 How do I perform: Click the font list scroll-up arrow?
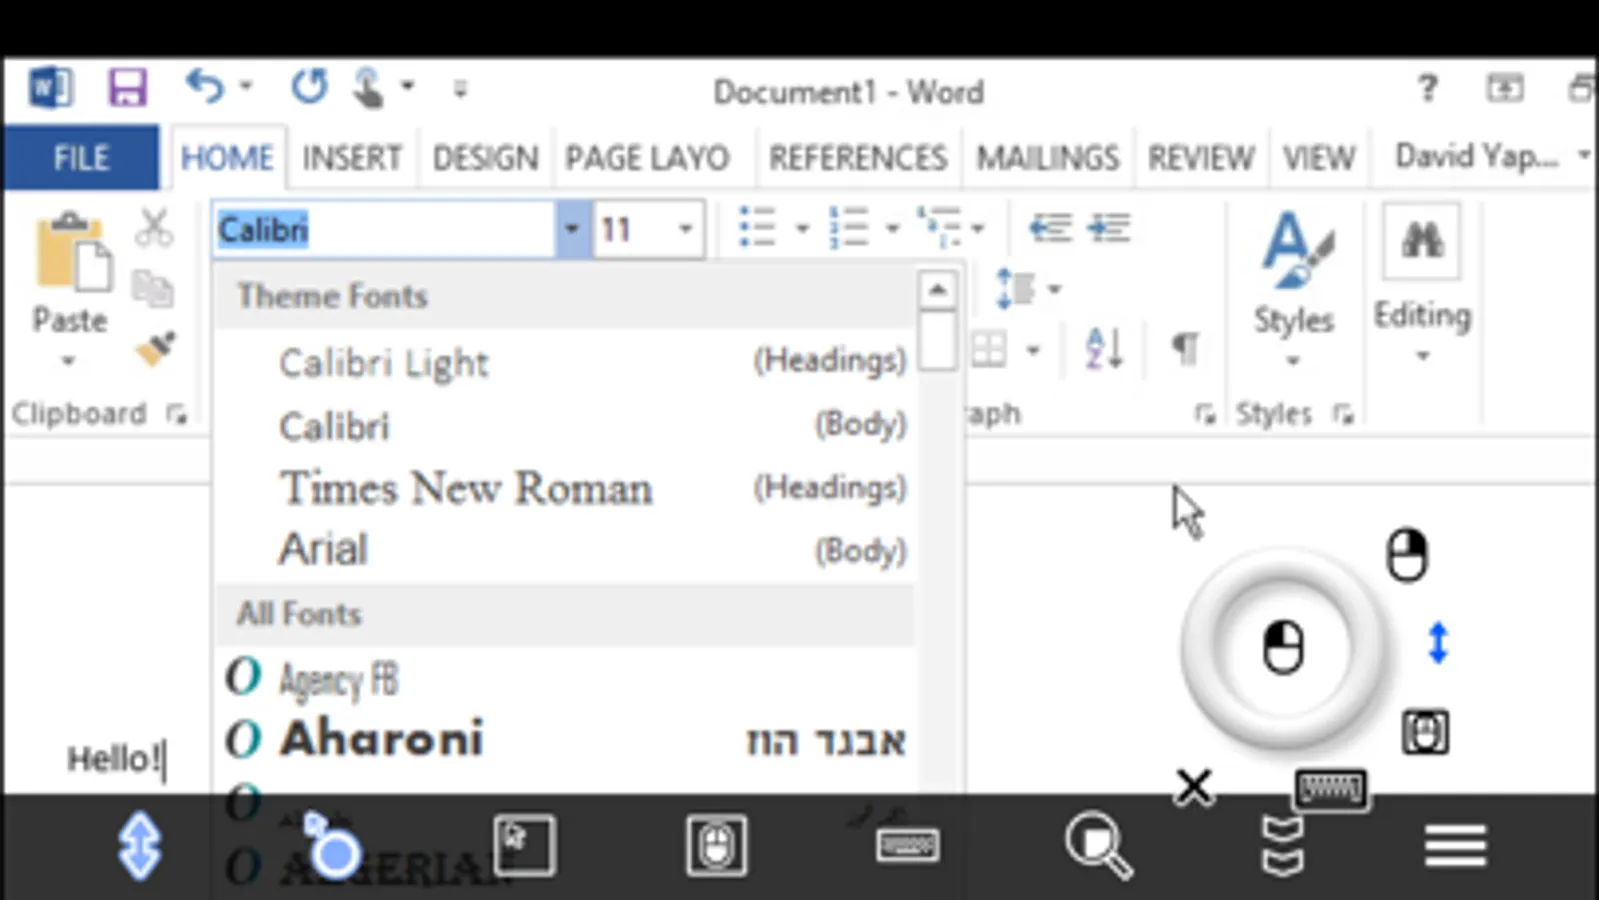937,291
